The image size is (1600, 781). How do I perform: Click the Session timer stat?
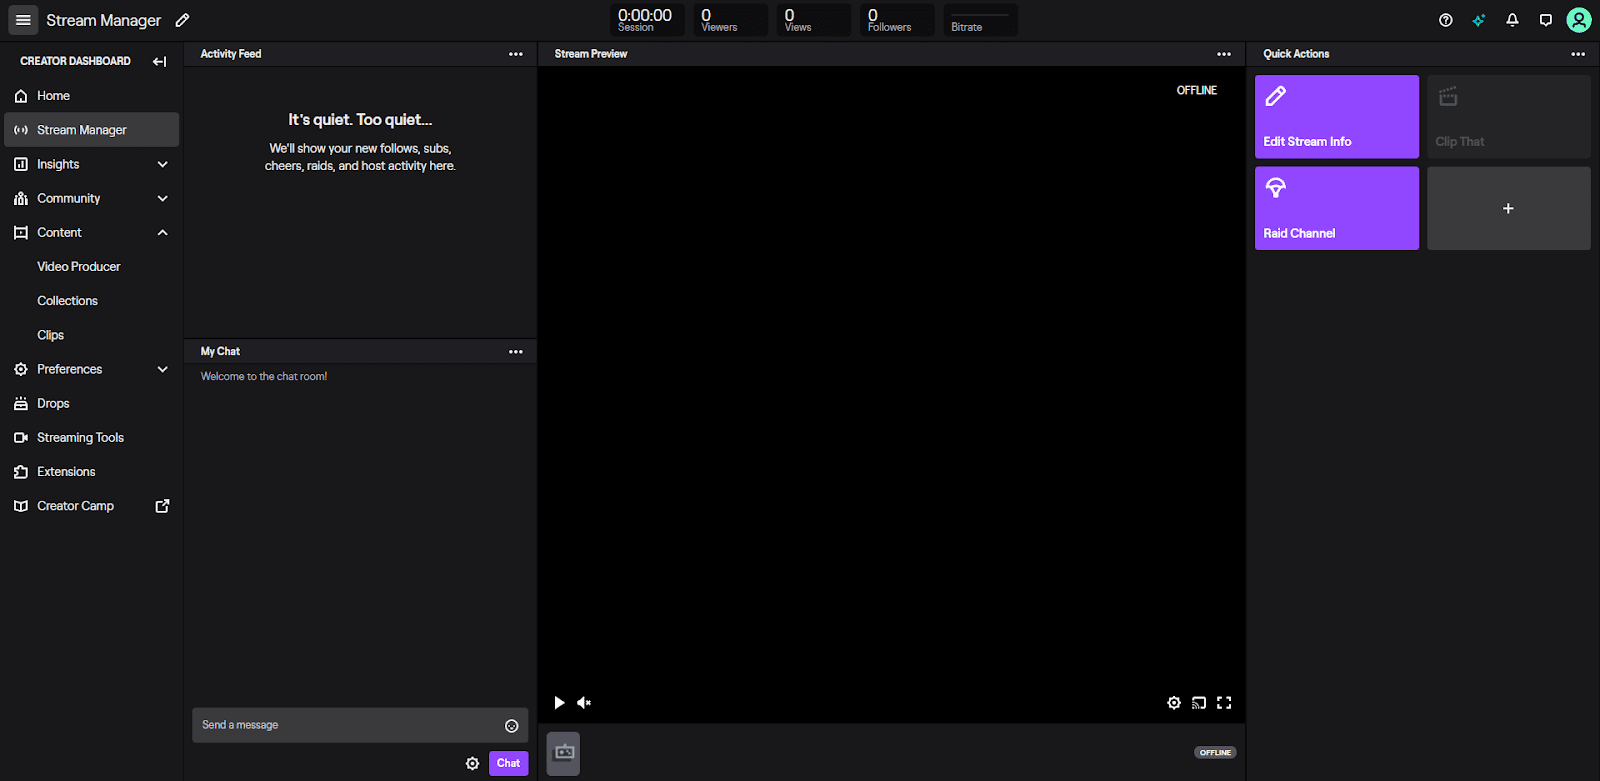pos(647,20)
